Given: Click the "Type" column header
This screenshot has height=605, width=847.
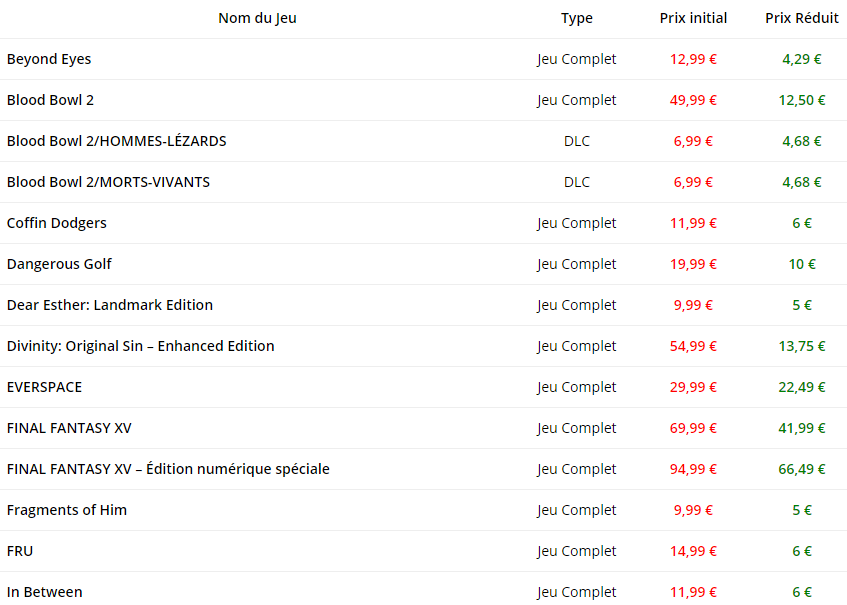Looking at the screenshot, I should point(576,18).
